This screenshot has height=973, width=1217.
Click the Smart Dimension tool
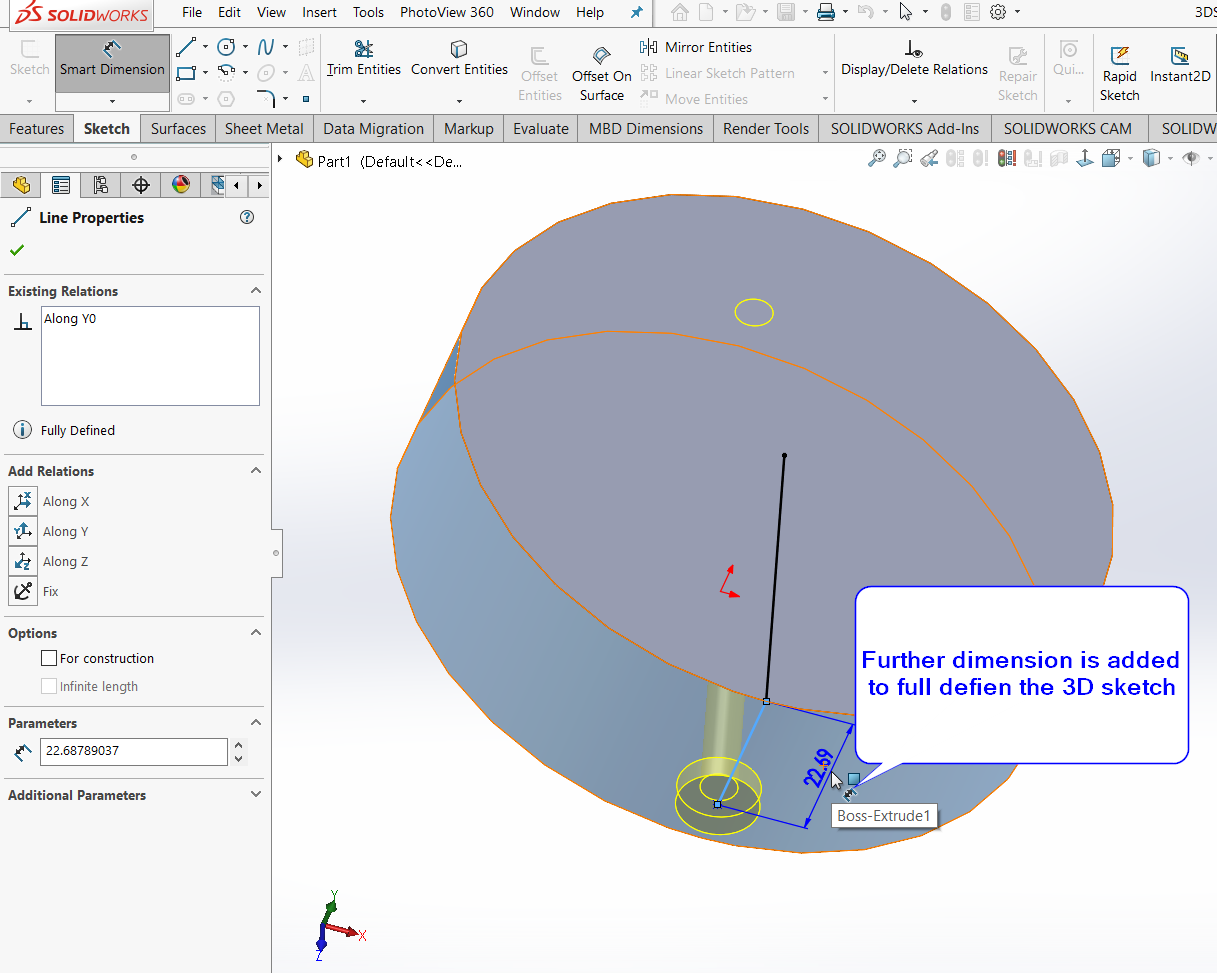pyautogui.click(x=112, y=59)
